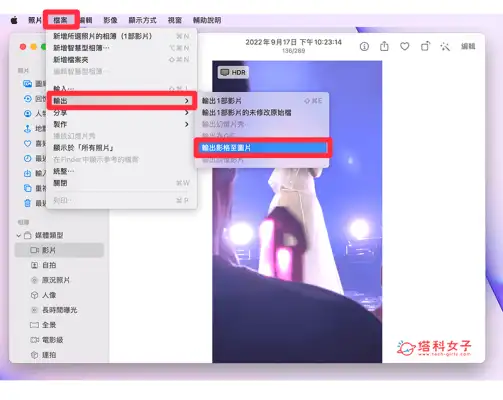The height and width of the screenshot is (400, 503).
Task: Open the Favorites heart sidebar icon
Action: click(x=27, y=143)
